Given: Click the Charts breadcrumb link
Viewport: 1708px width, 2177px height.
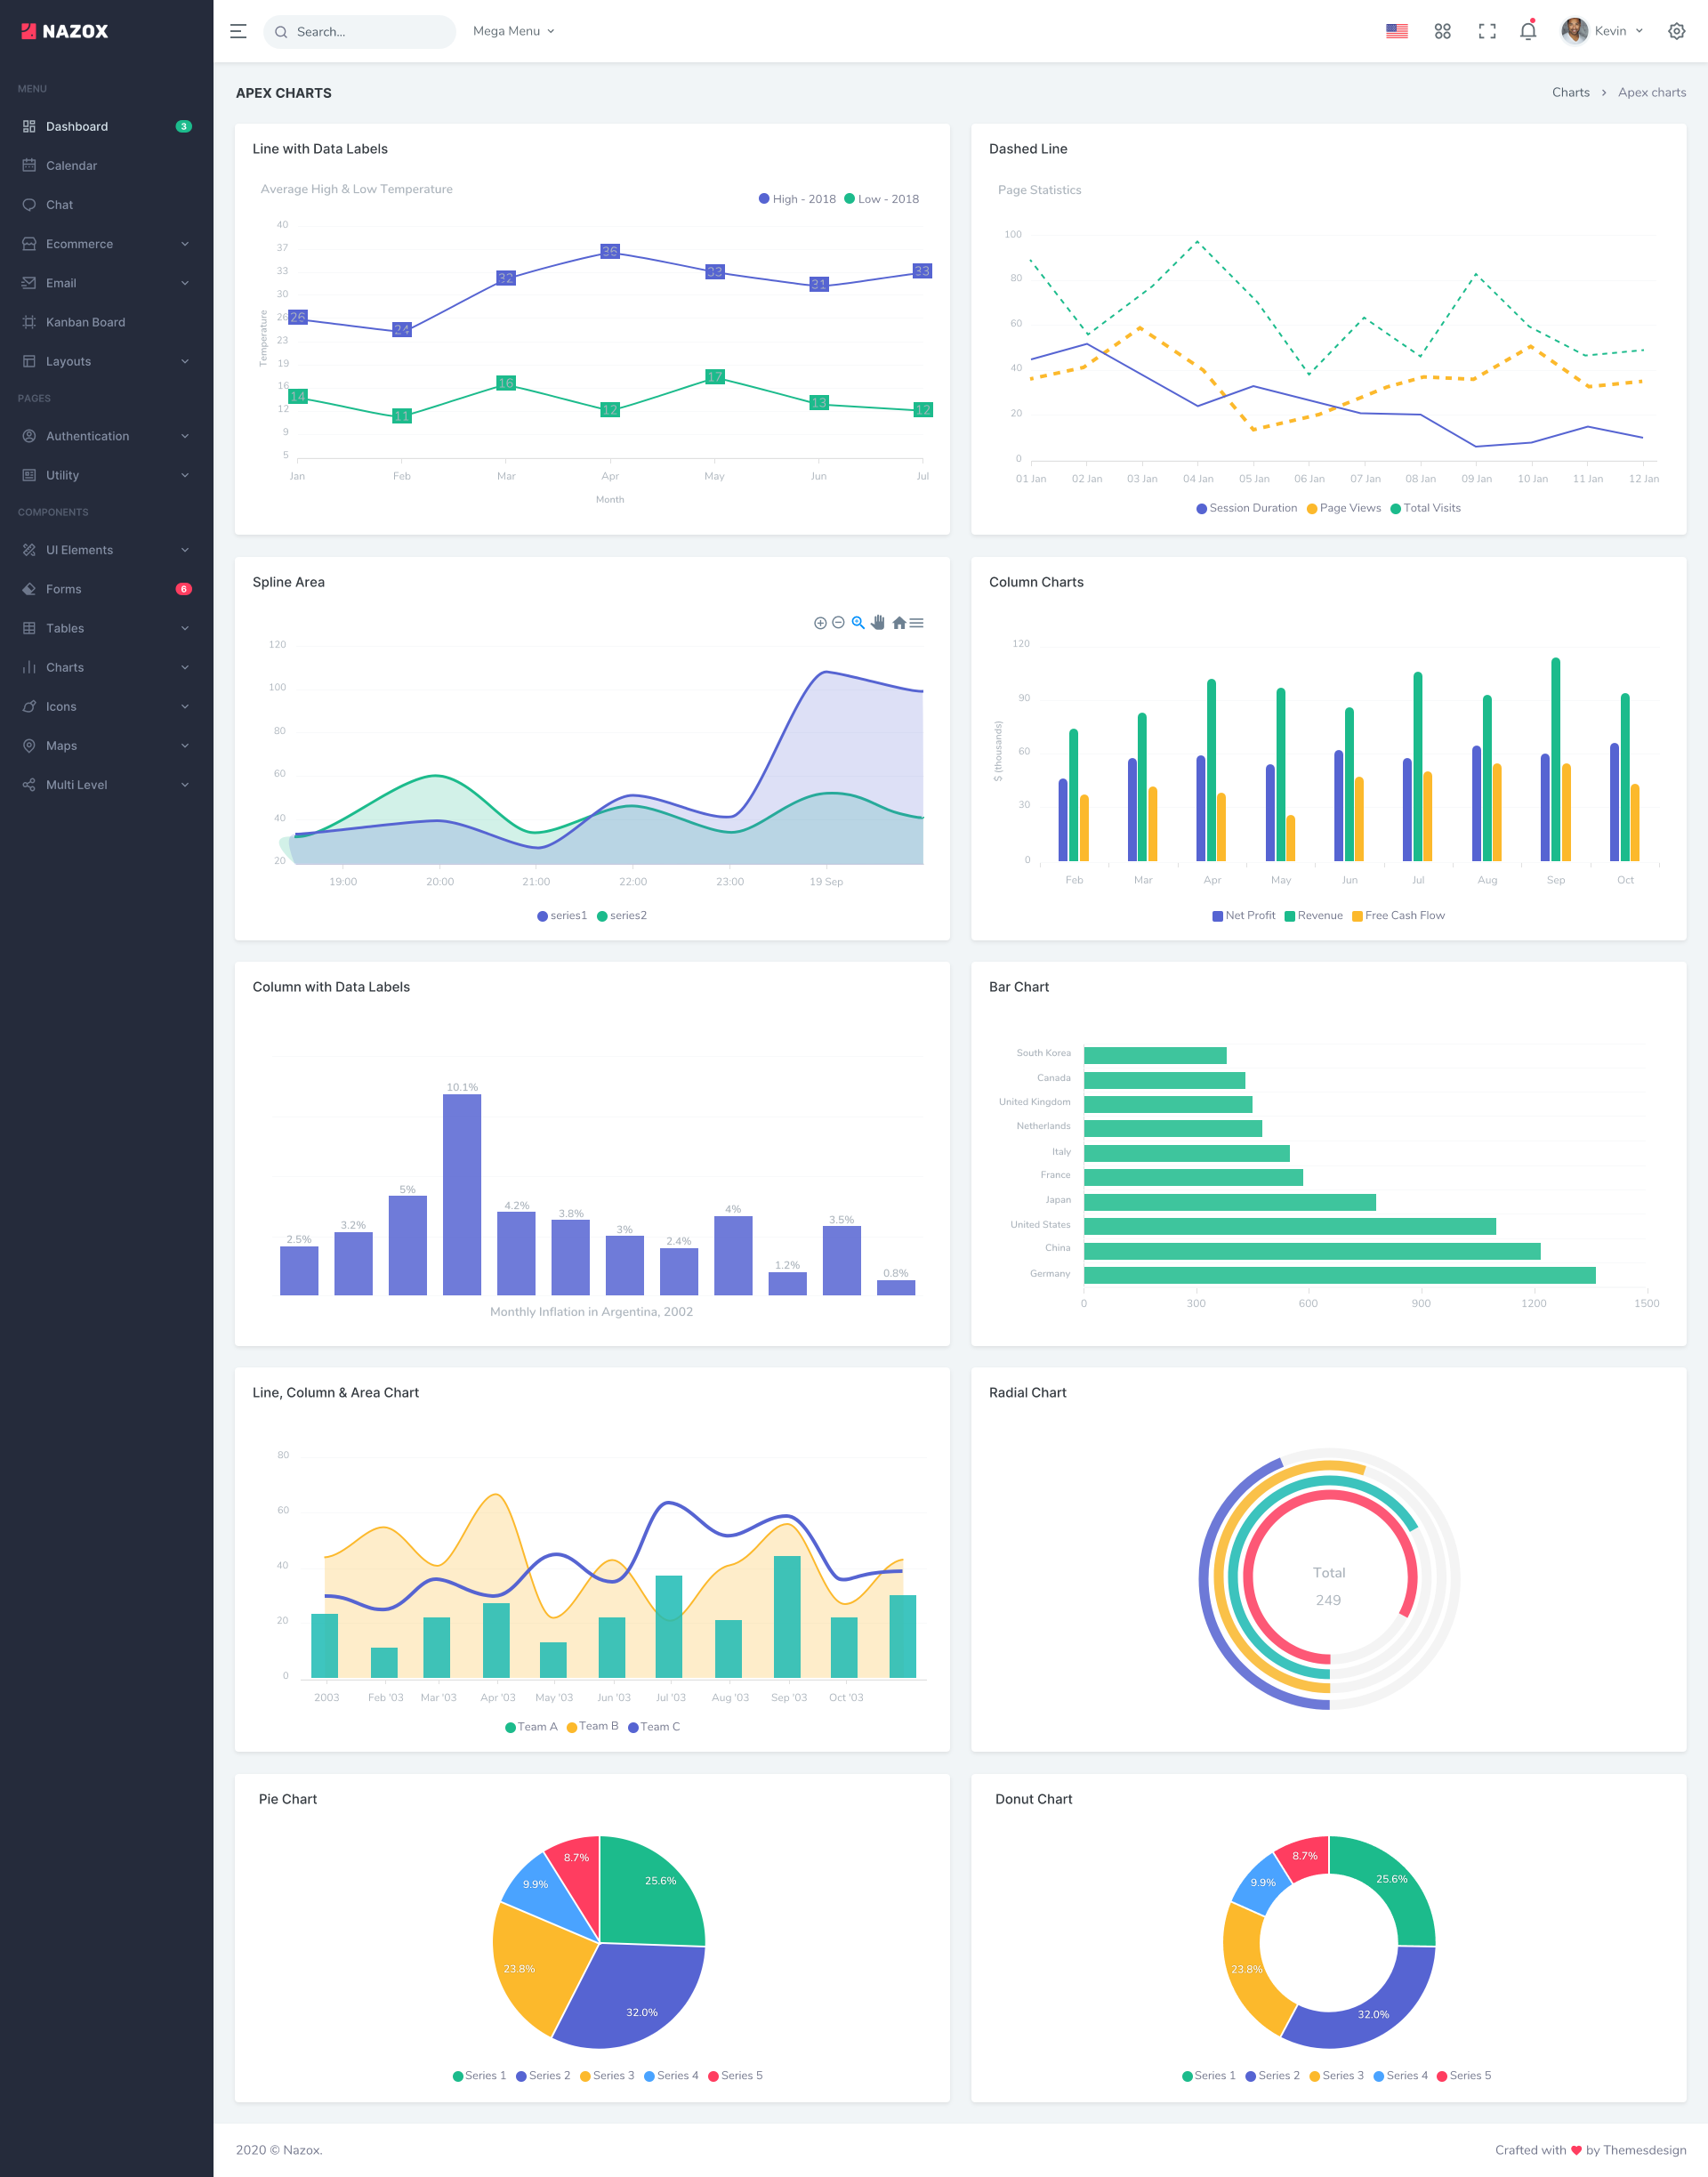Looking at the screenshot, I should tap(1570, 92).
